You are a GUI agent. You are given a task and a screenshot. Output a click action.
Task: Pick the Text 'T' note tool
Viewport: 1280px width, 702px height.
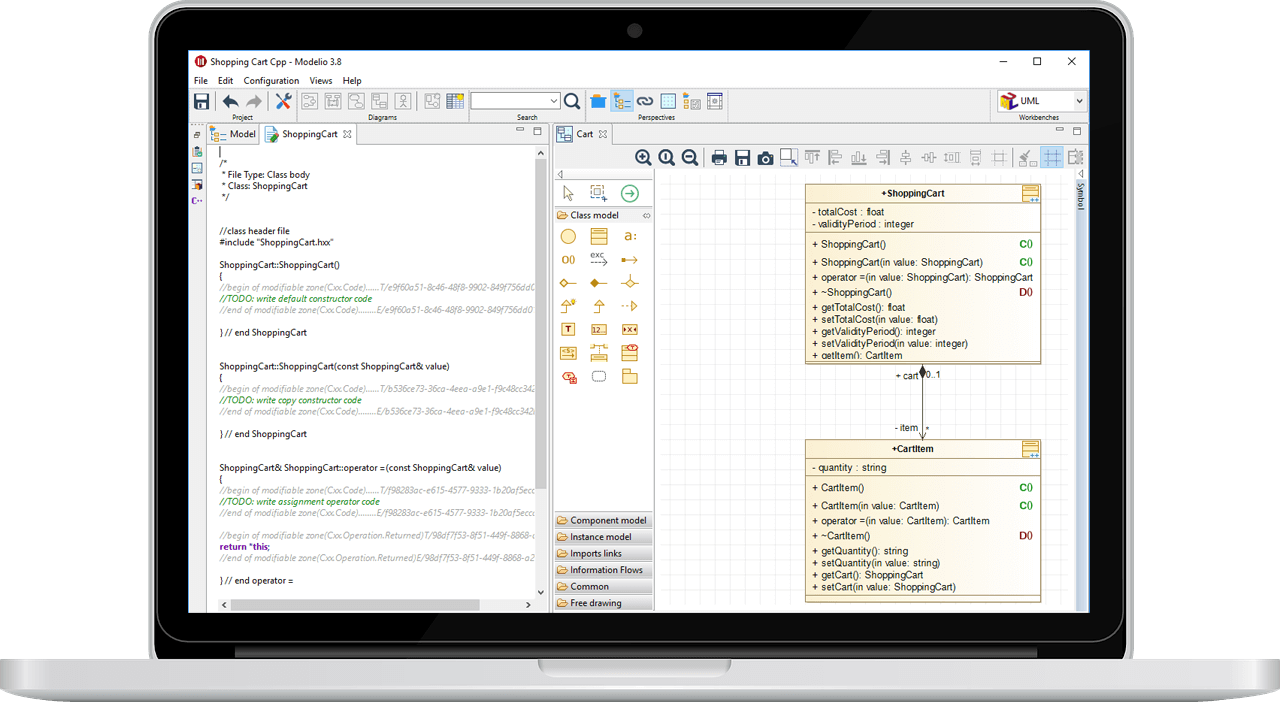point(568,329)
